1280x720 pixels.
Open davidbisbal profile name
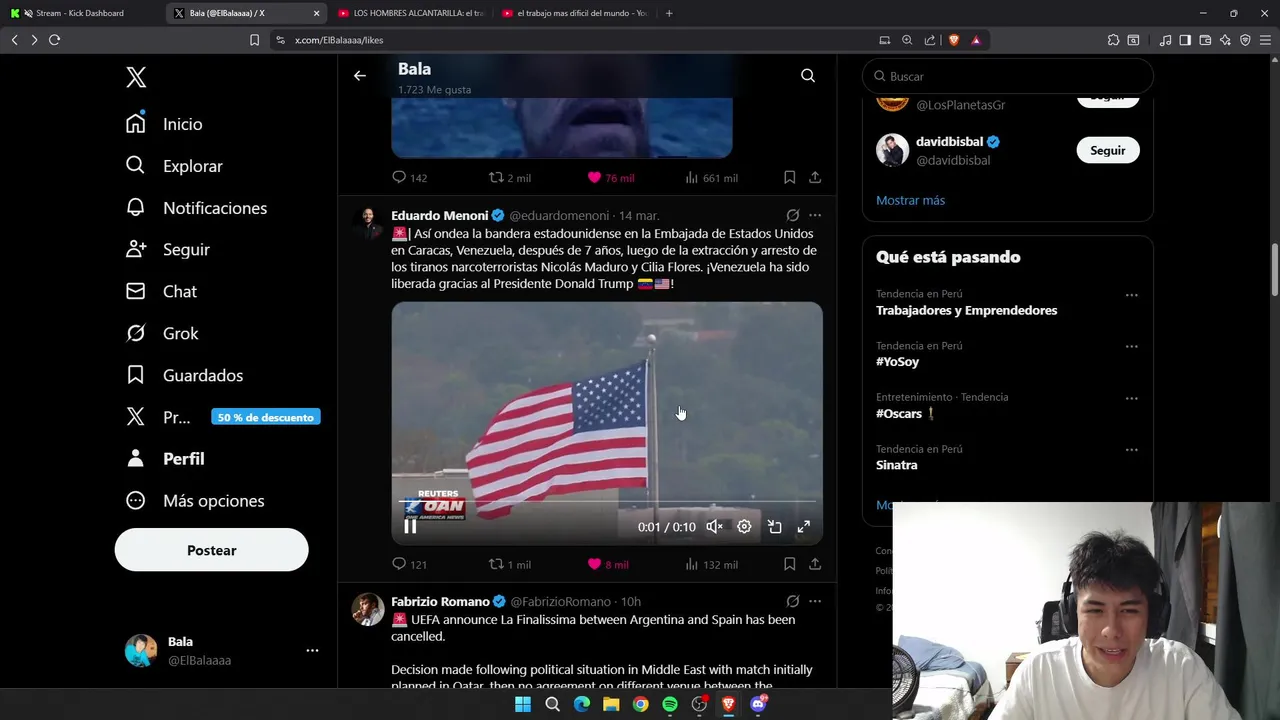[949, 142]
